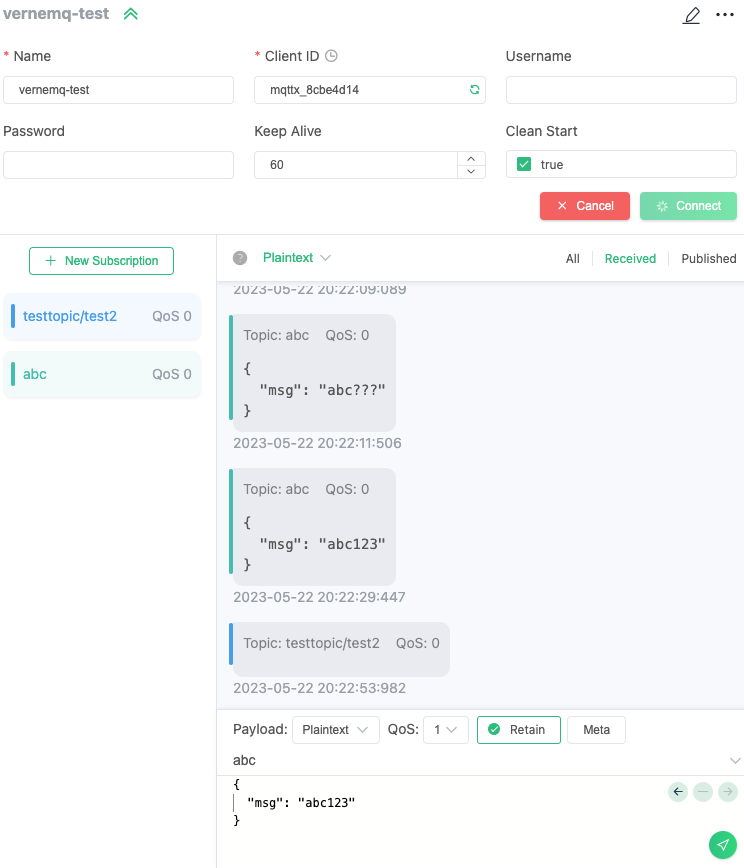Image resolution: width=744 pixels, height=868 pixels.
Task: Open the three-dot more options menu
Action: [725, 15]
